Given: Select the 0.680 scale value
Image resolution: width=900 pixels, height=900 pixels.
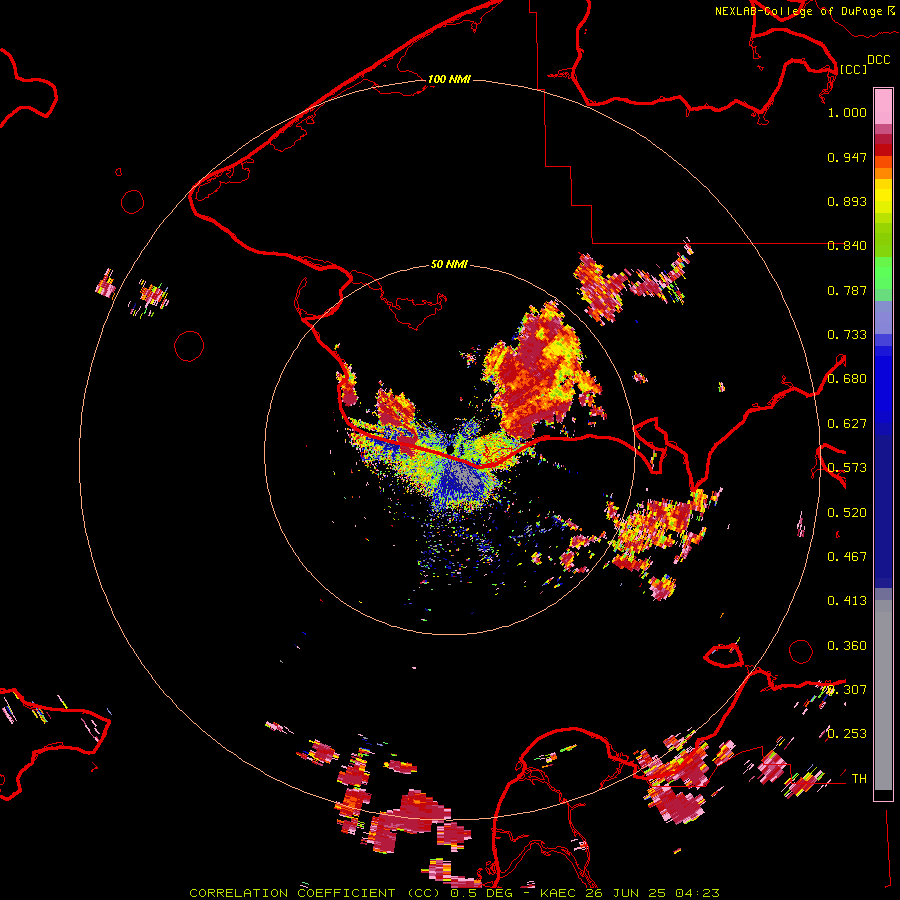Looking at the screenshot, I should (x=847, y=379).
